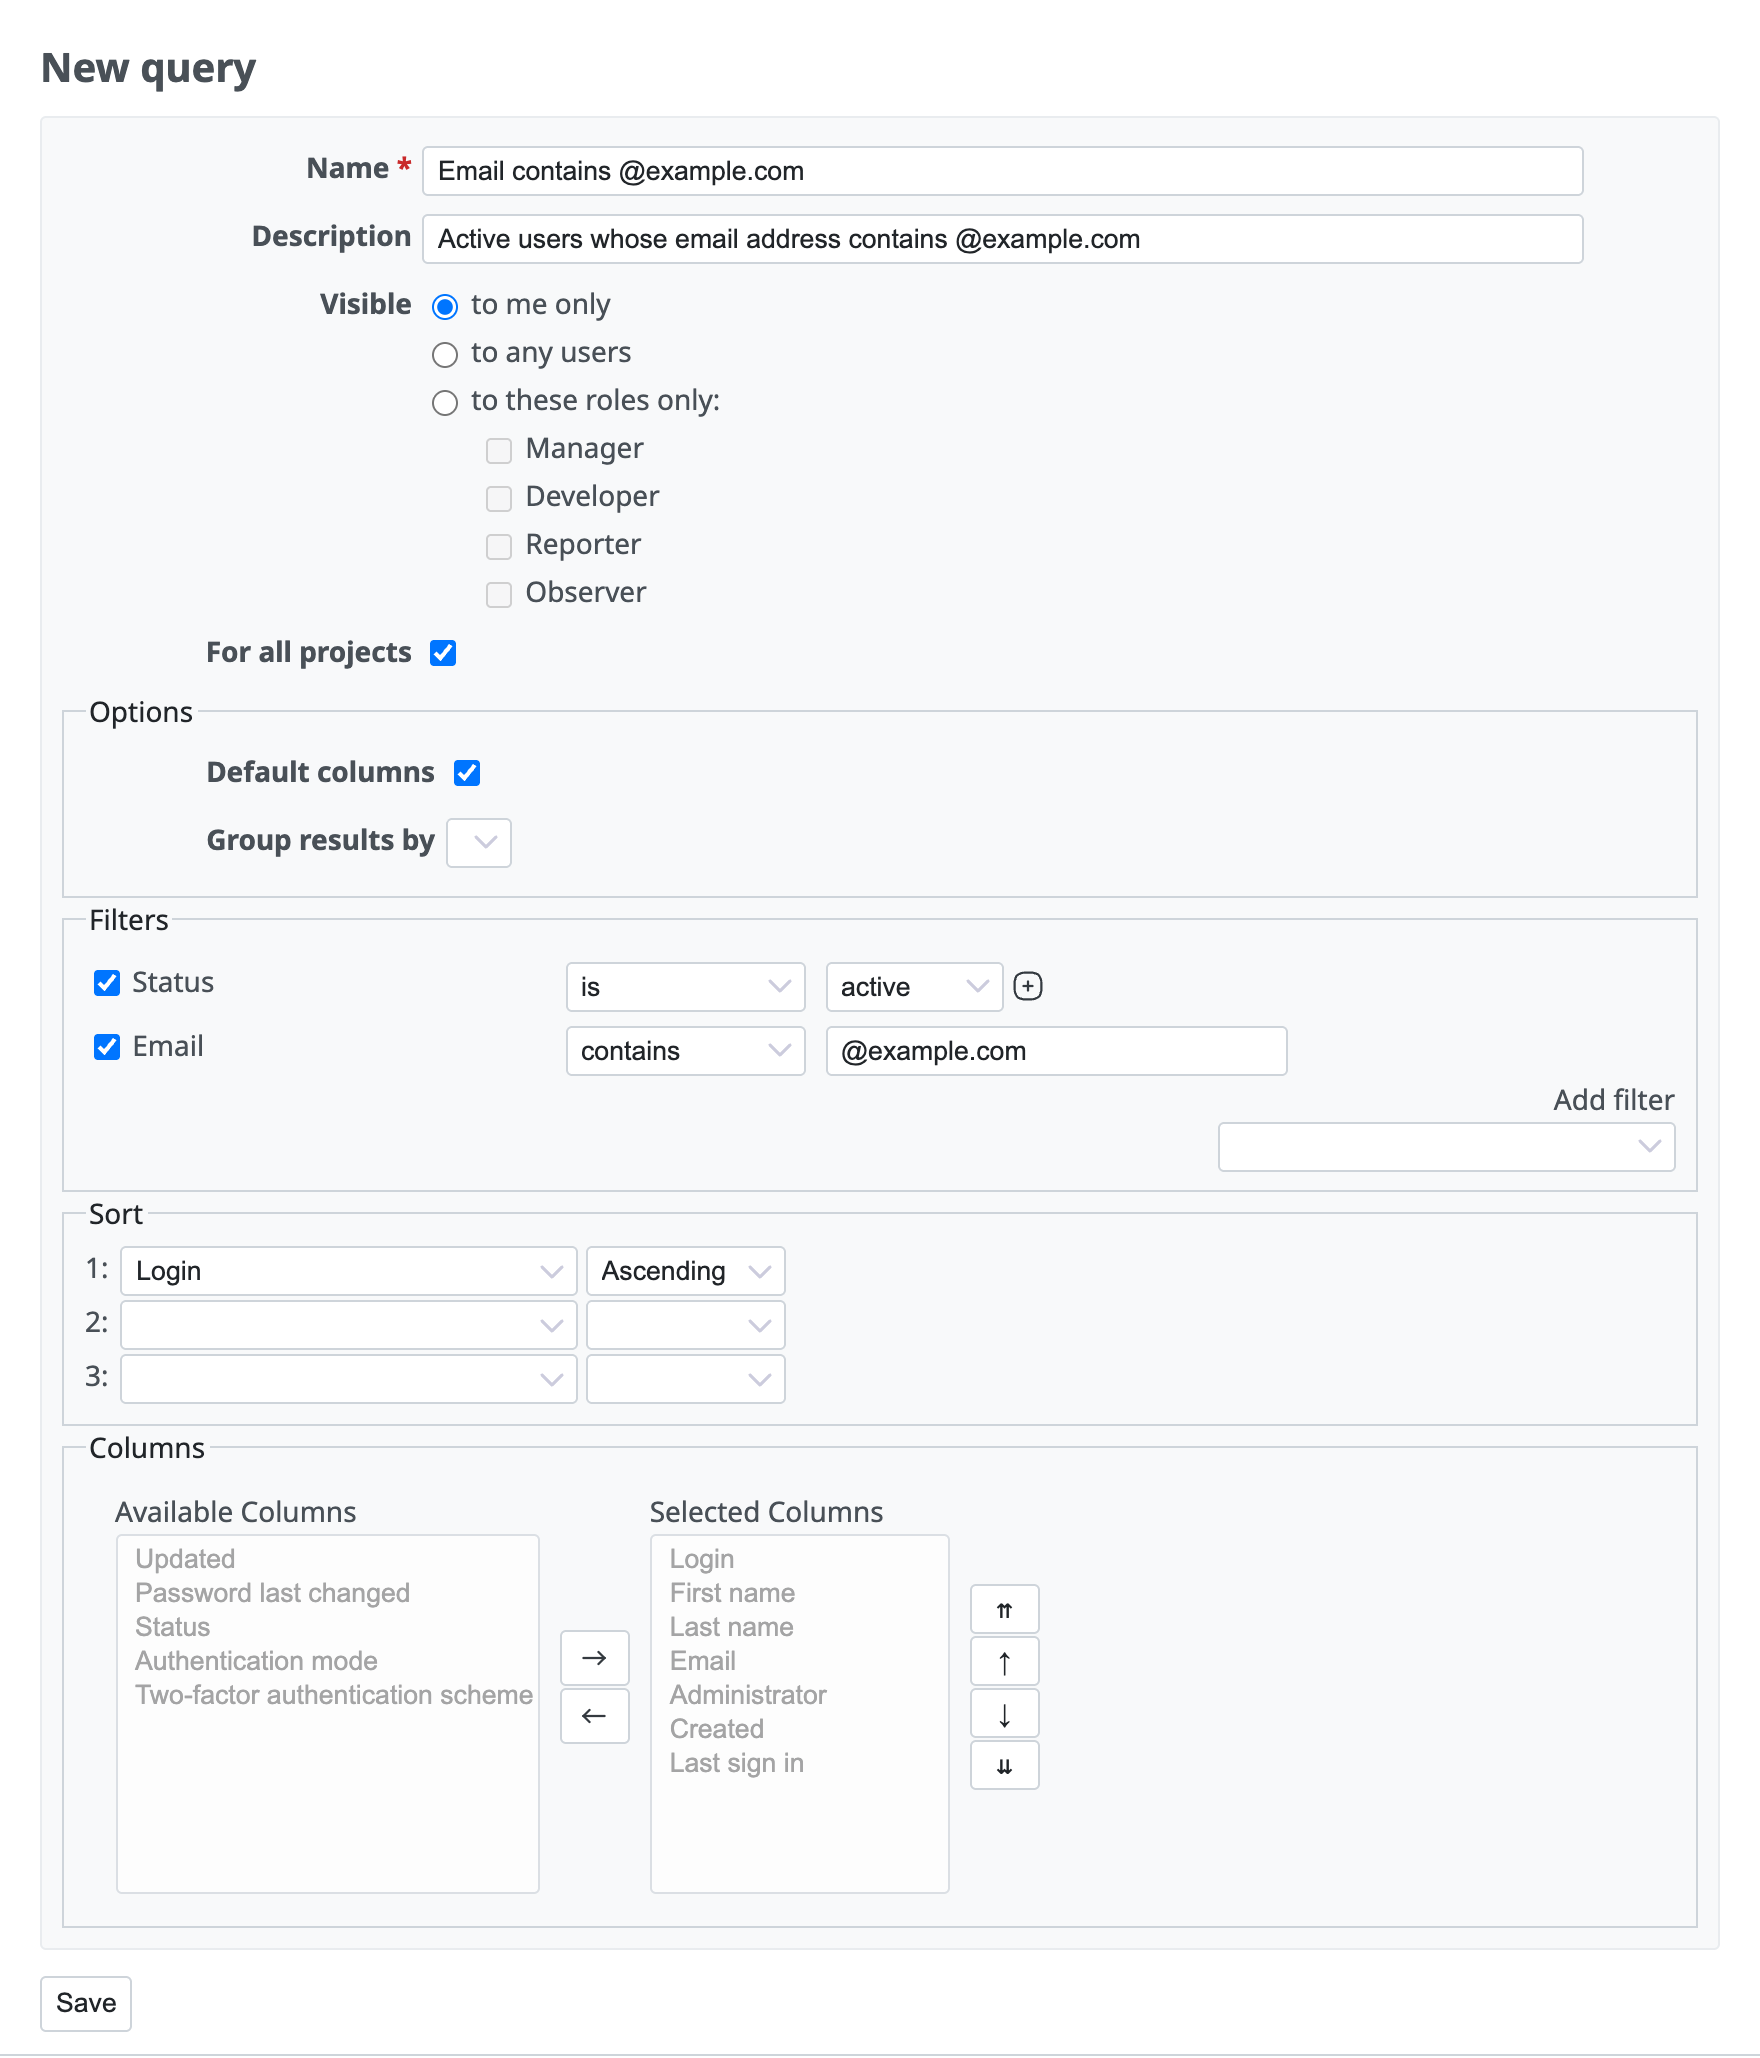This screenshot has height=2058, width=1760.
Task: Open the third sort field dropdown
Action: pyautogui.click(x=349, y=1379)
